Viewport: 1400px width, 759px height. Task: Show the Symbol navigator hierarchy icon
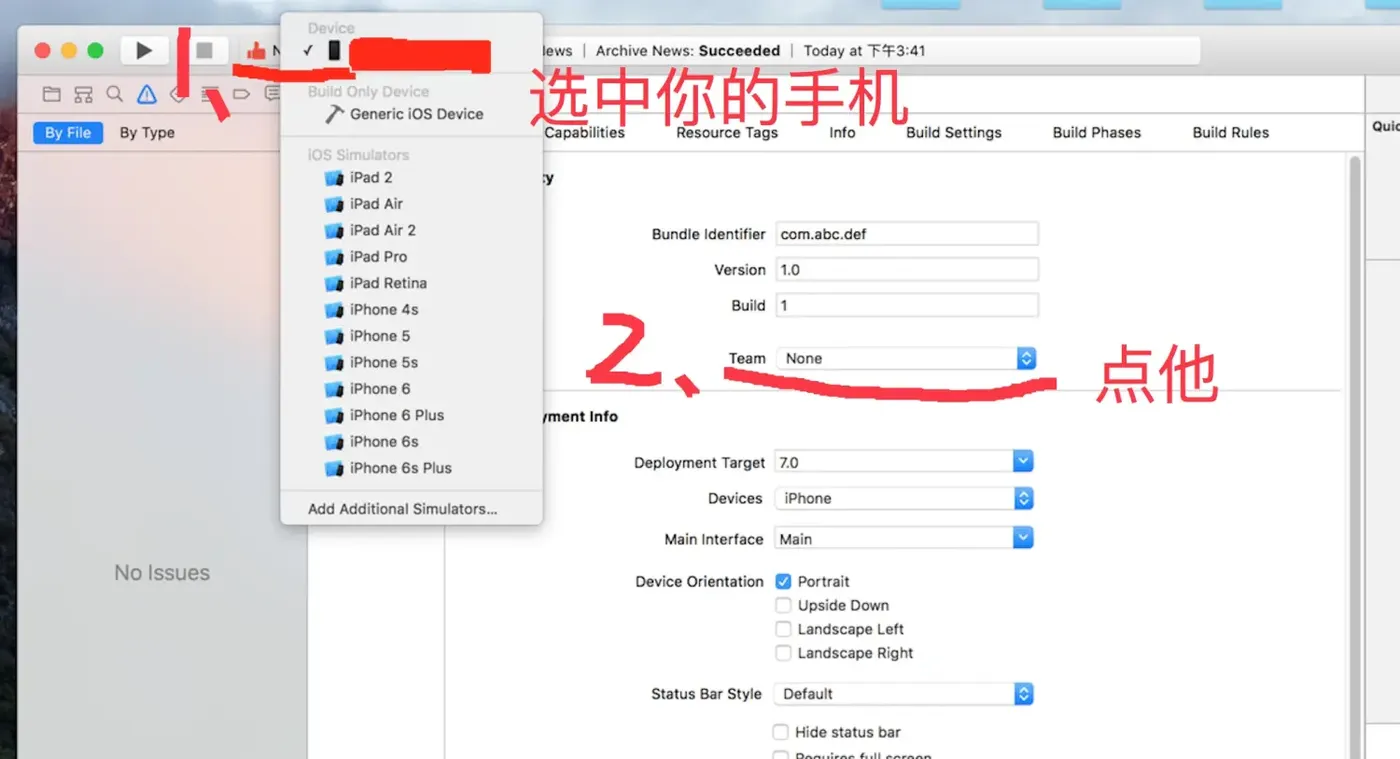[84, 94]
